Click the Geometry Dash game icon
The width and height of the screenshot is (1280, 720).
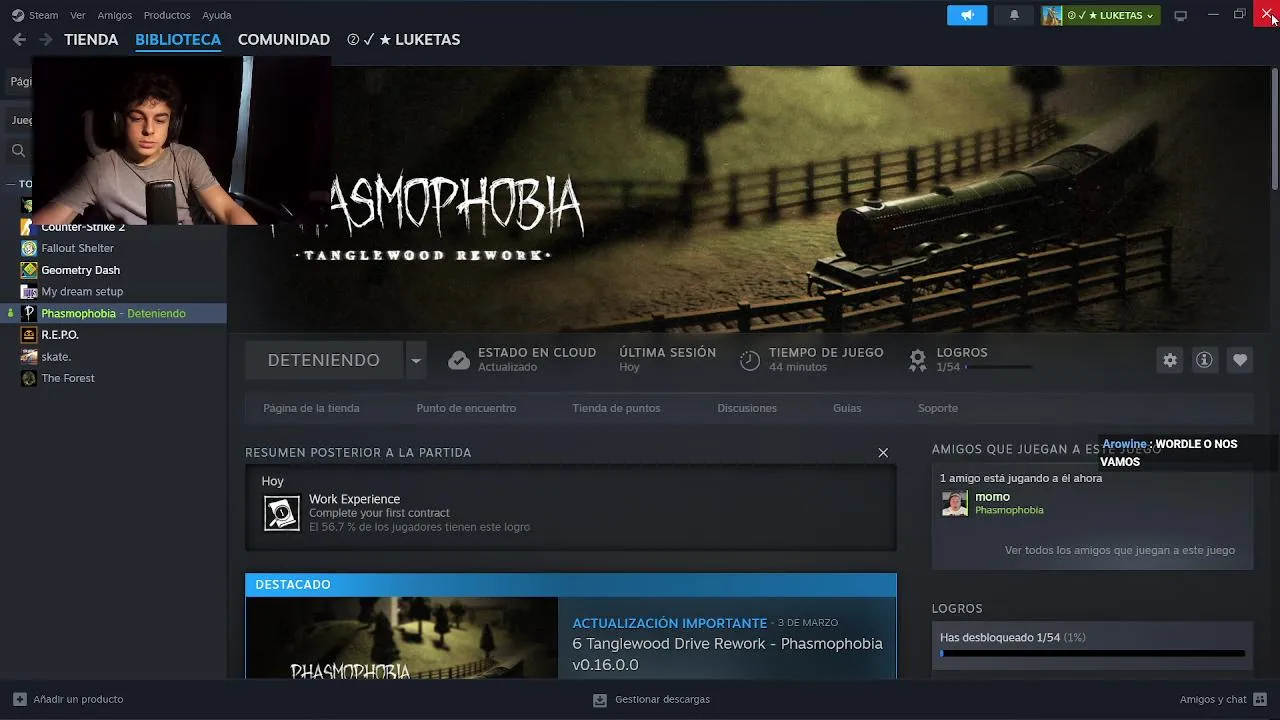(29, 270)
